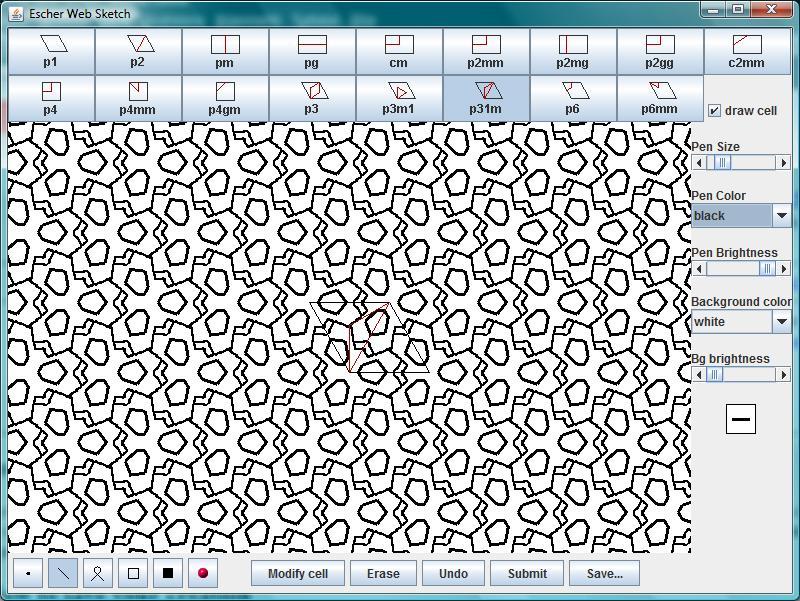Choose the p3m1 symmetry group

pos(399,98)
